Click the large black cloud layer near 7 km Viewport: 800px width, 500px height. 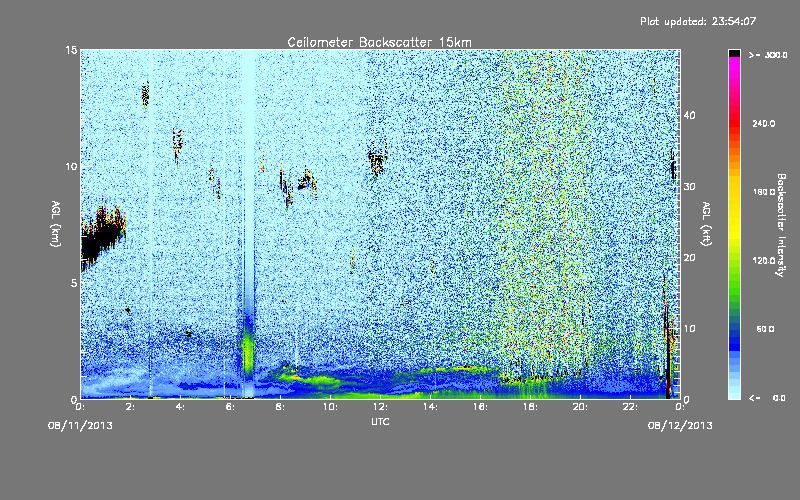click(102, 233)
